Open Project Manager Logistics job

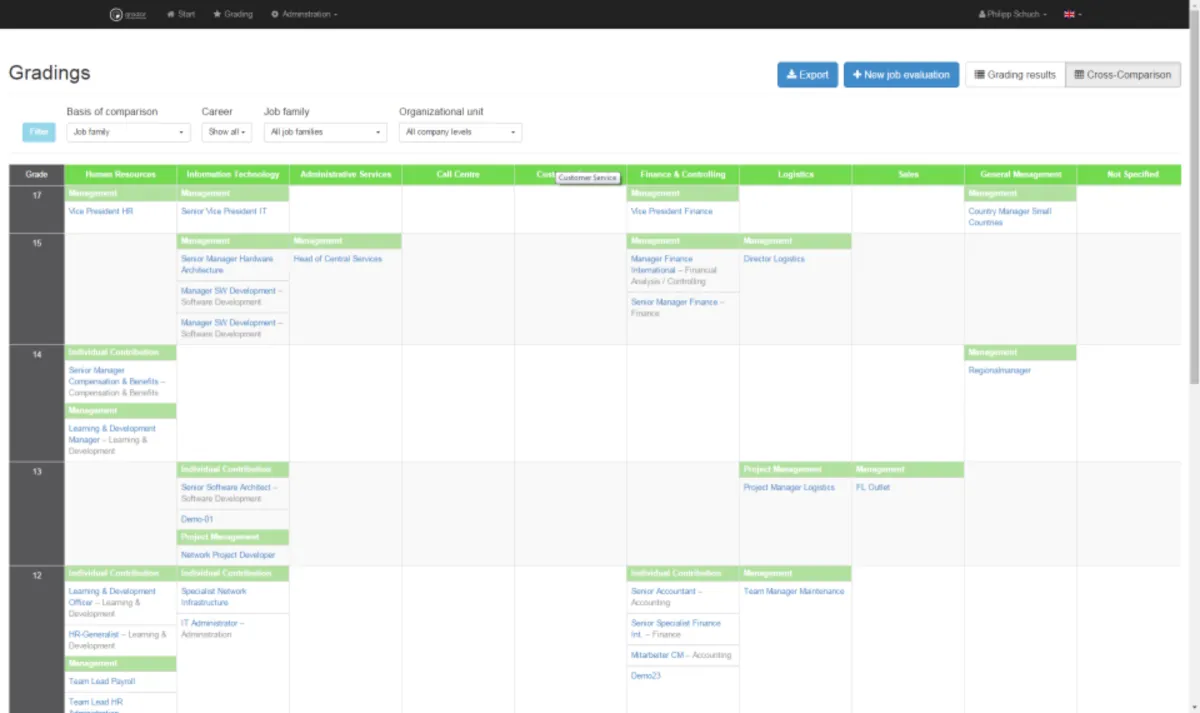tap(789, 488)
